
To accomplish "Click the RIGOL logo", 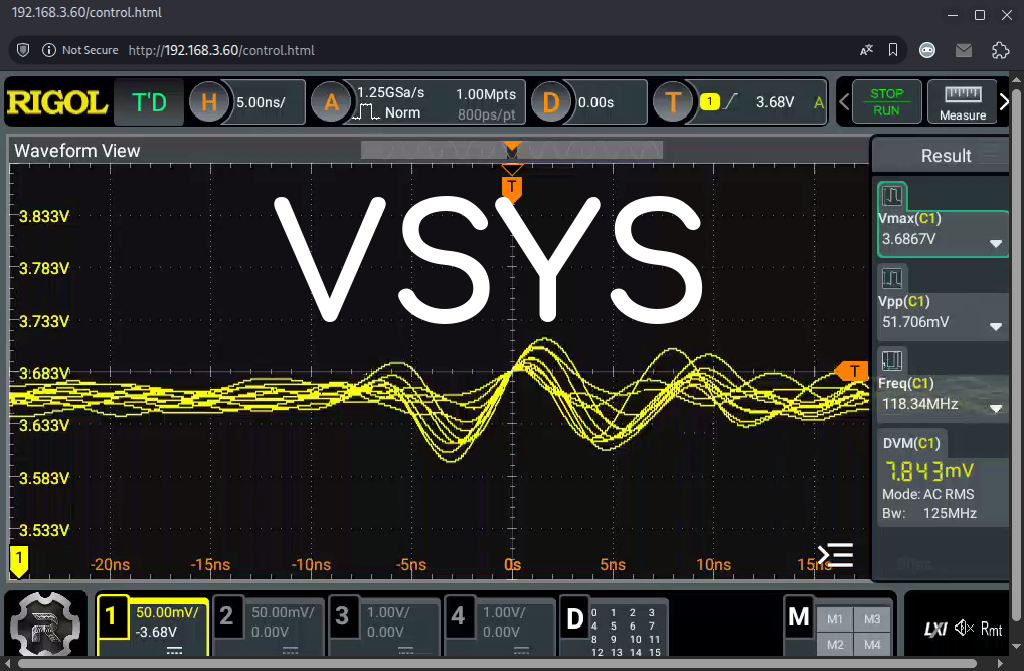I will click(57, 103).
